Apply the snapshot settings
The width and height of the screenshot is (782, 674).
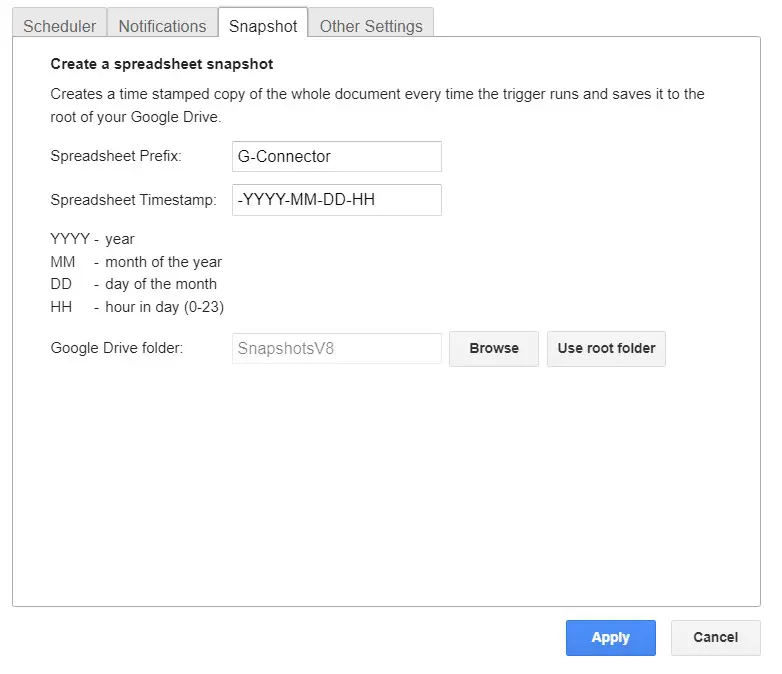610,637
